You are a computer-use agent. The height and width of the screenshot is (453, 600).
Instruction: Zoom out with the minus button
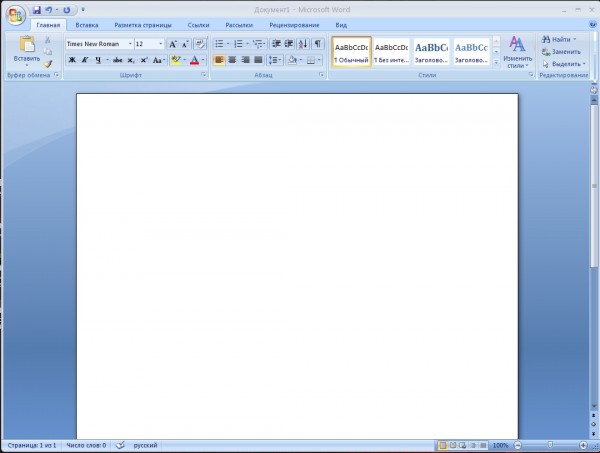click(x=518, y=445)
